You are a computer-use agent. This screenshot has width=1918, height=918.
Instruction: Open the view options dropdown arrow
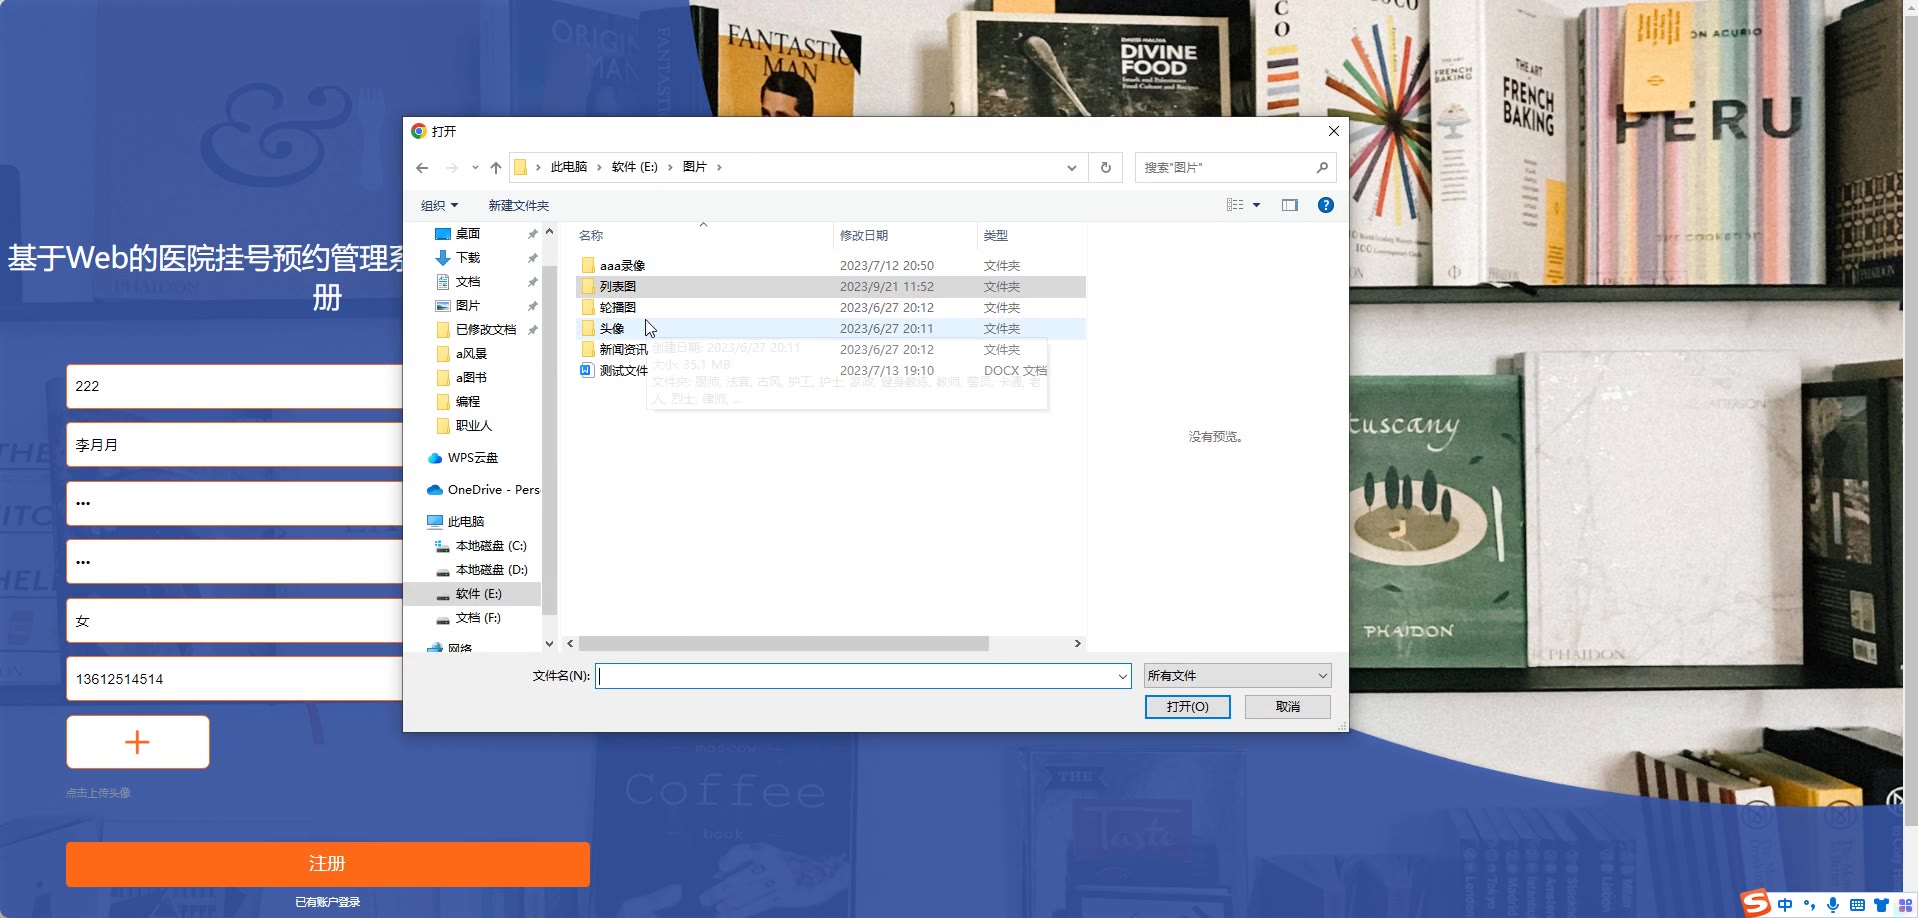click(1256, 205)
